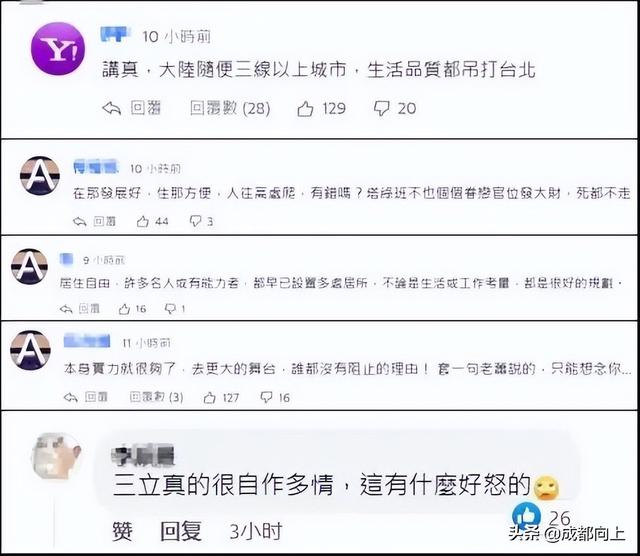Image resolution: width=640 pixels, height=556 pixels.
Task: Expand the 回覆數 (3) replies thread
Action: pos(156,397)
